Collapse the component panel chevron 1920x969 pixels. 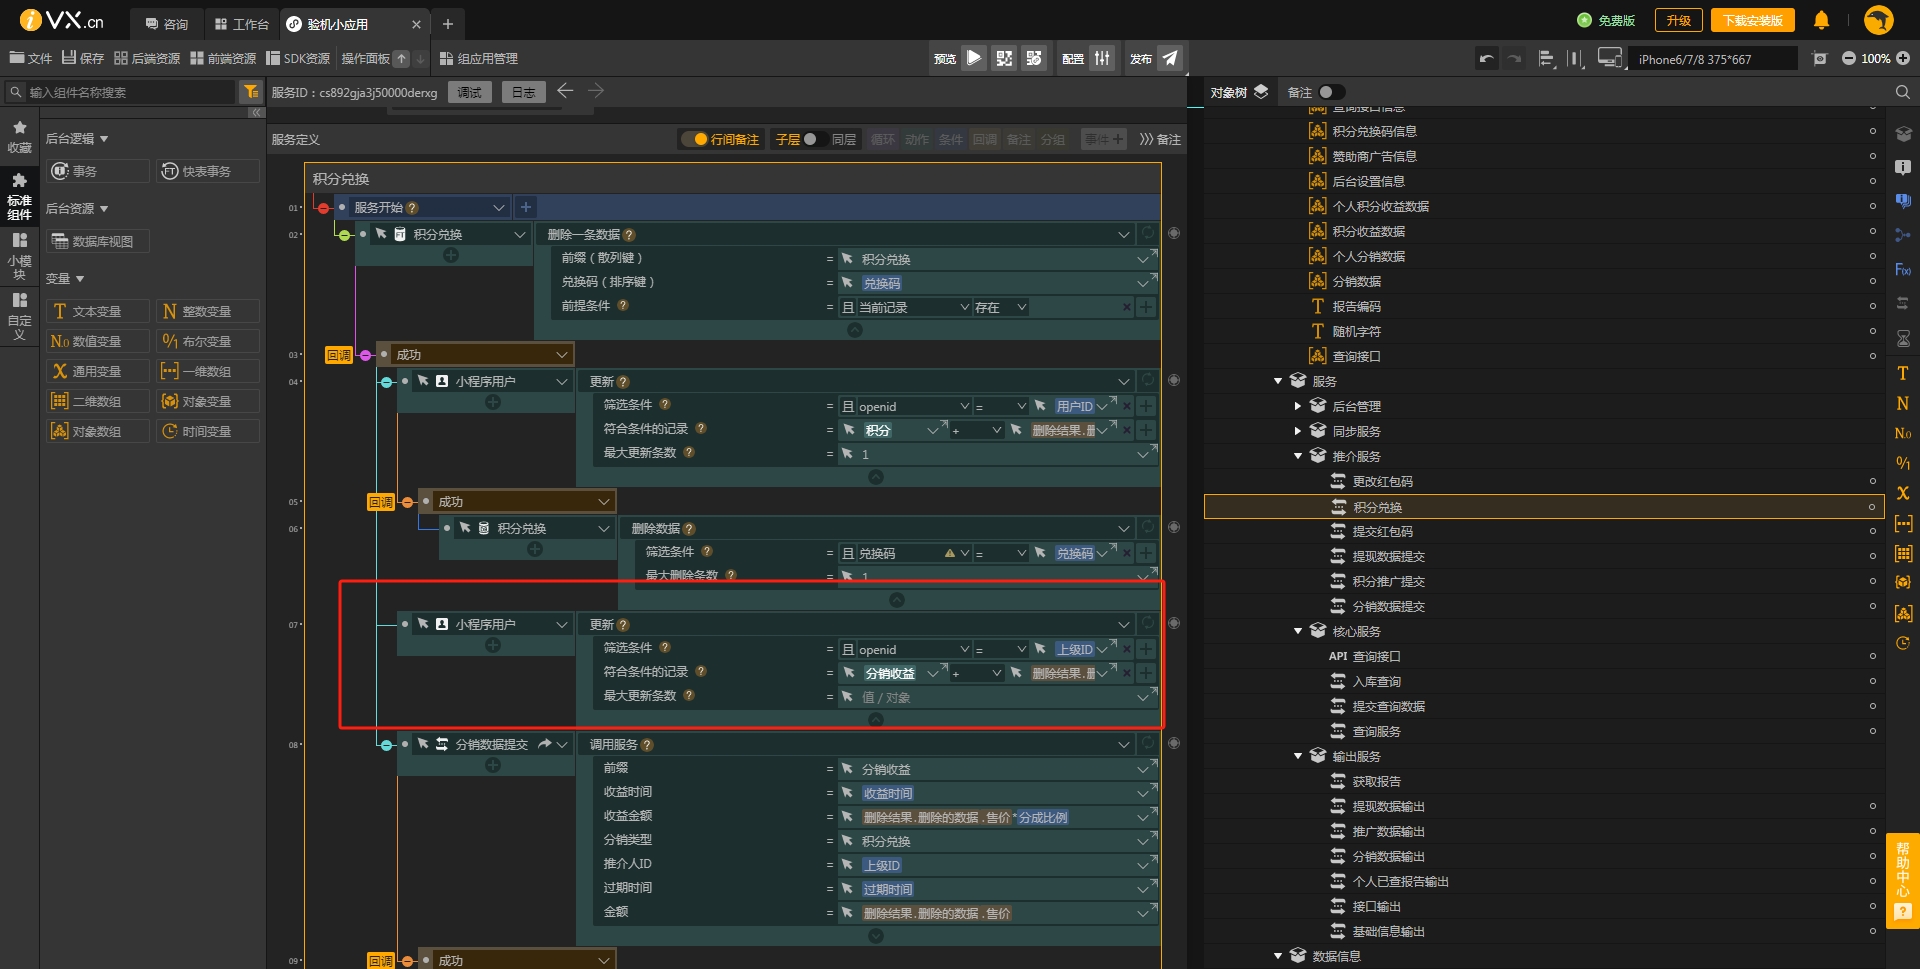(256, 113)
